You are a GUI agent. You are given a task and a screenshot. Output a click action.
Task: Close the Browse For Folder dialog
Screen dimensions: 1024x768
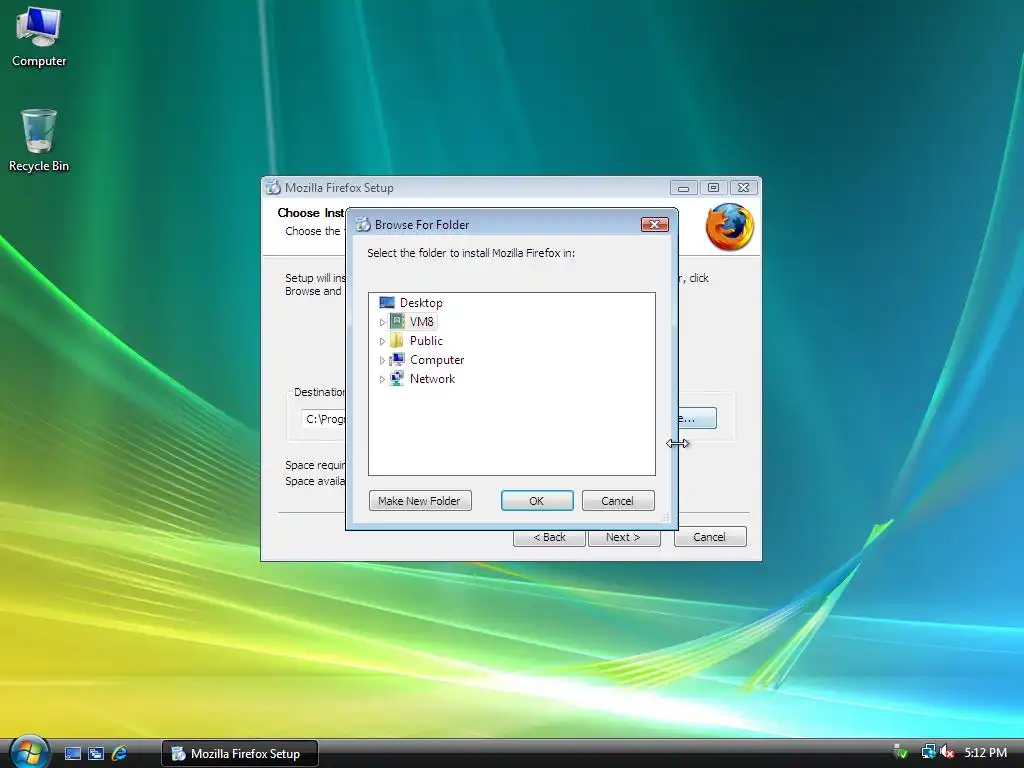tap(654, 225)
